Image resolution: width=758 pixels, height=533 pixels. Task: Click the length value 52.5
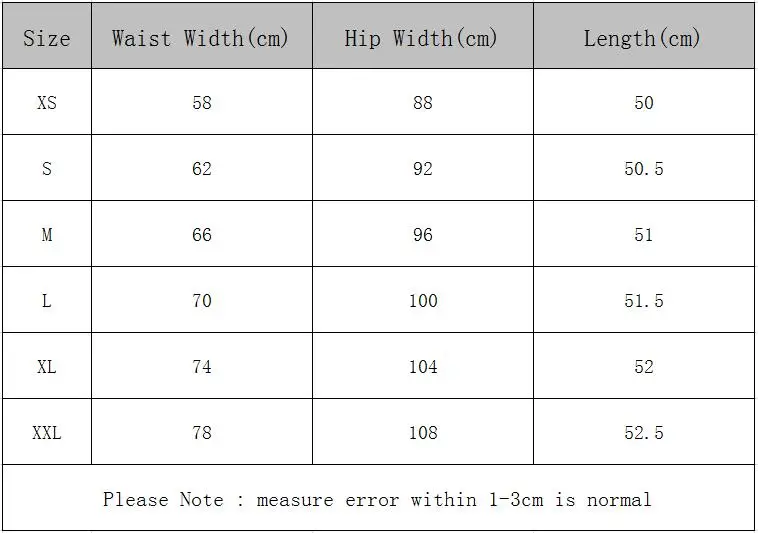click(x=644, y=433)
